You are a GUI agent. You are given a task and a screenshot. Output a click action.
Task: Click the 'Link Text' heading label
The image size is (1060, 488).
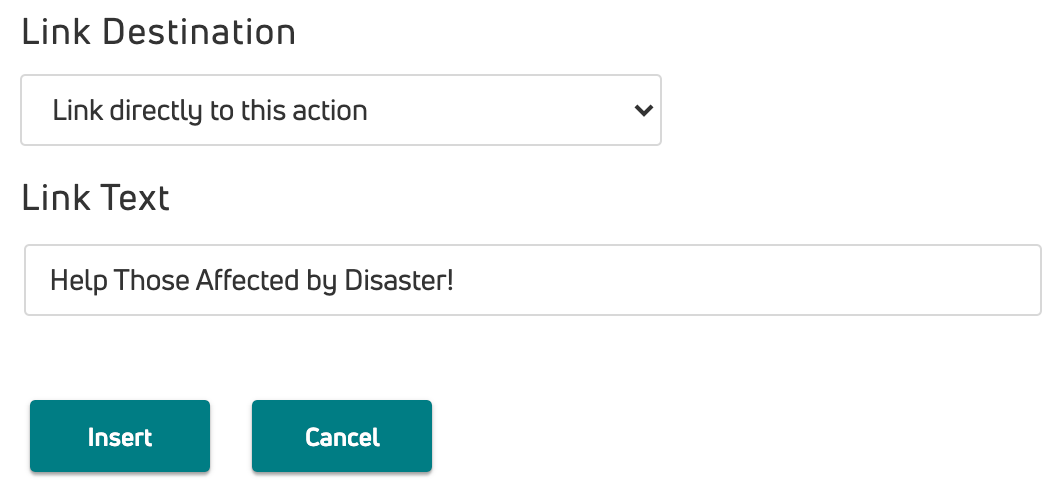tap(96, 198)
